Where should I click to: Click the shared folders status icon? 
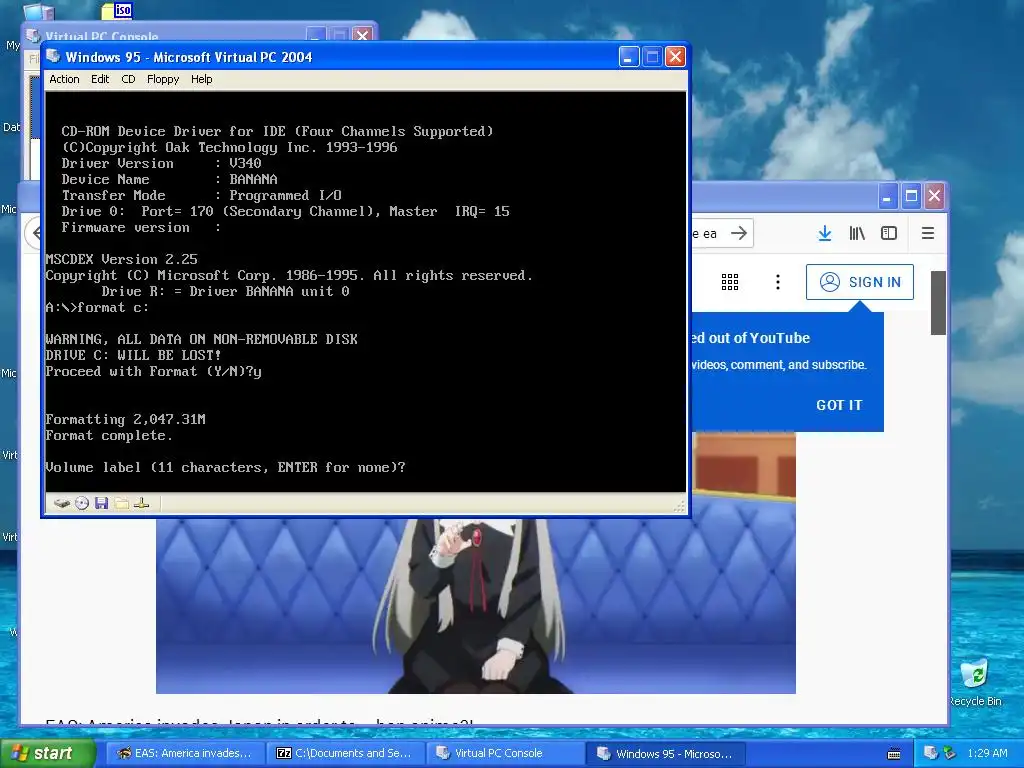(x=121, y=504)
